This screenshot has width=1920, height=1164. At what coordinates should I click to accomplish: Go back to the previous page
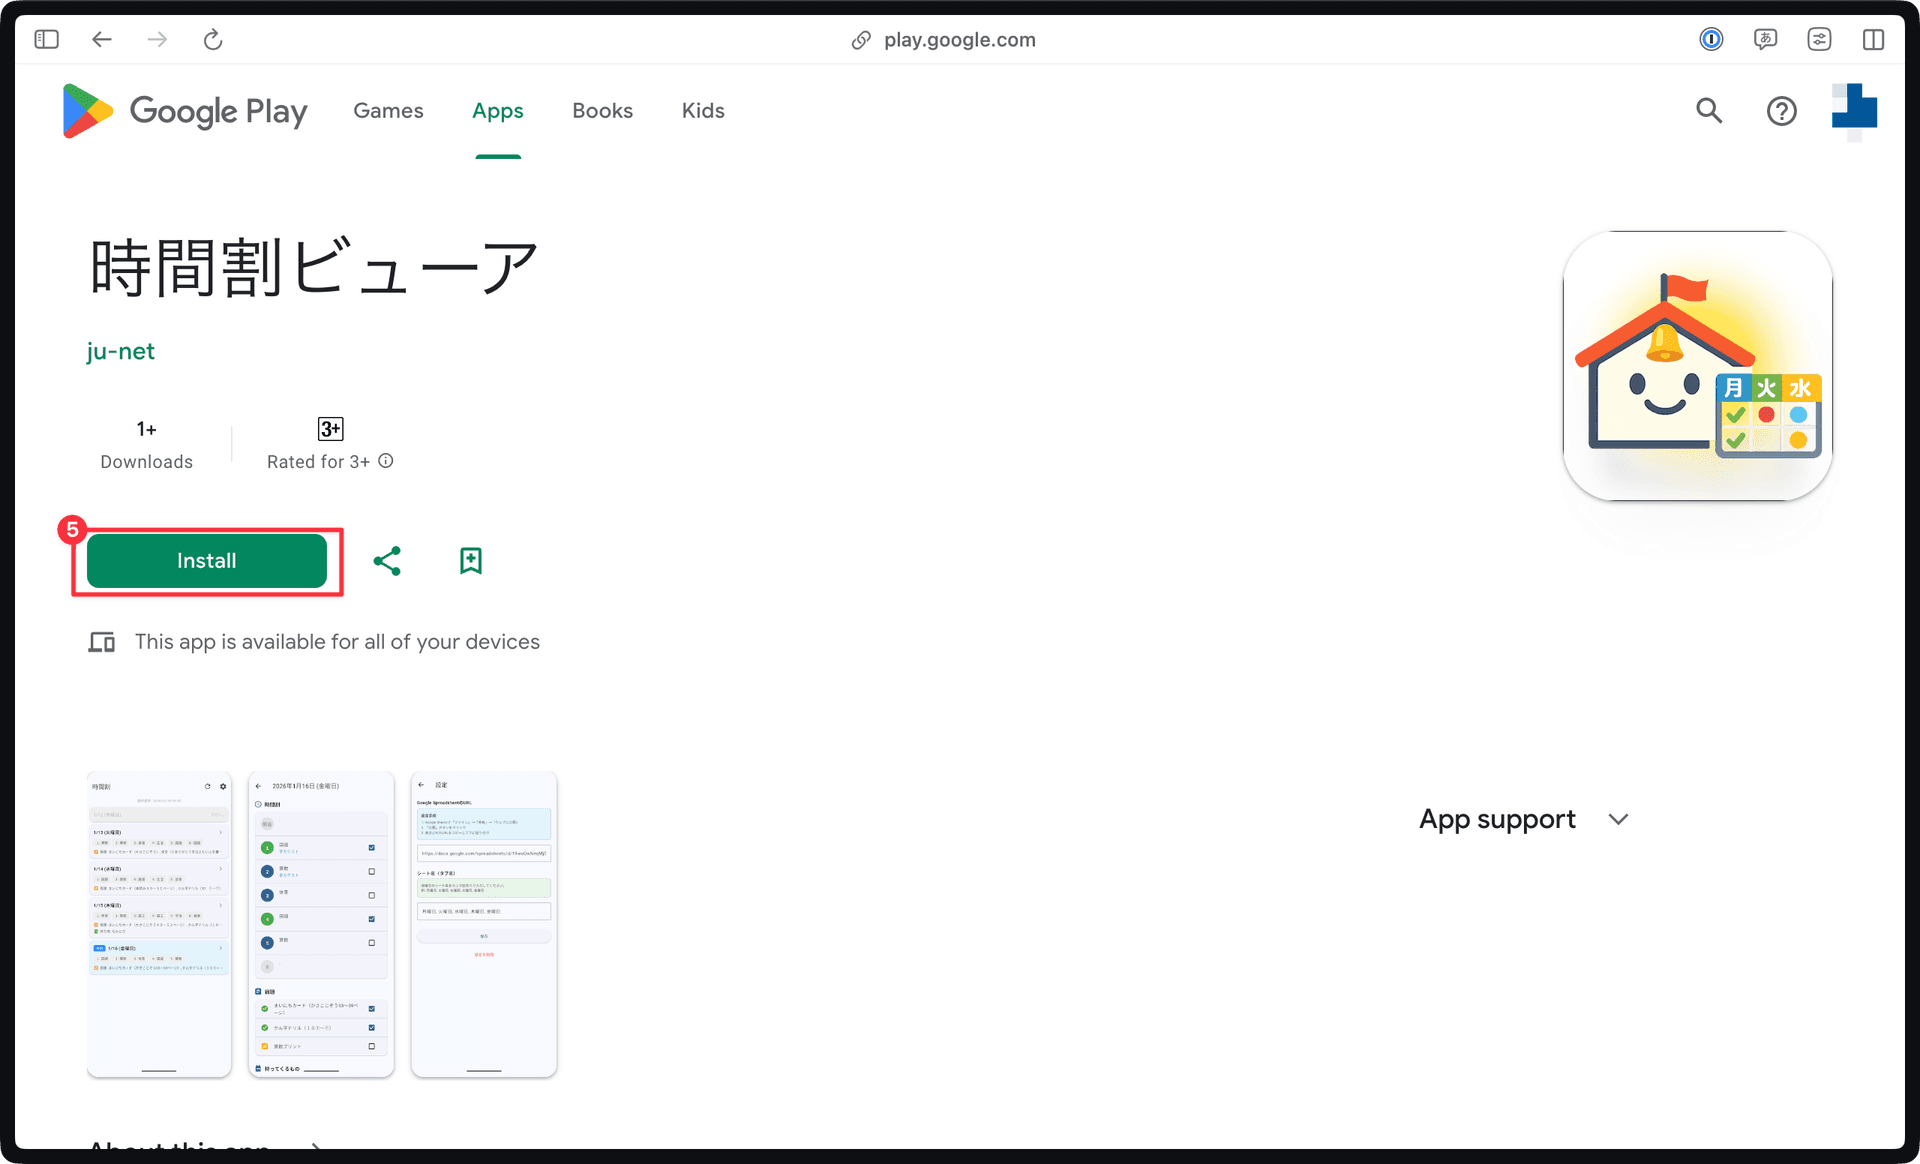click(101, 39)
